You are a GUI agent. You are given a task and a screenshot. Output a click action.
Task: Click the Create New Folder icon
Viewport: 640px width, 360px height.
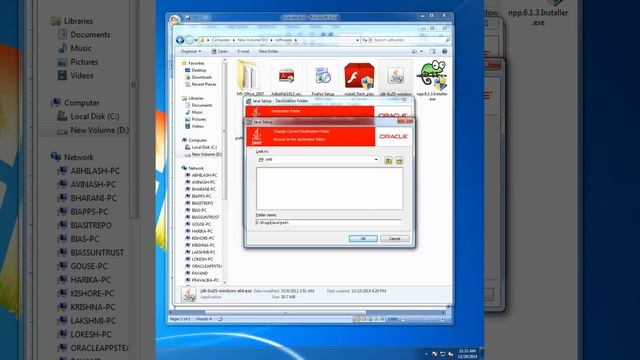tap(399, 160)
